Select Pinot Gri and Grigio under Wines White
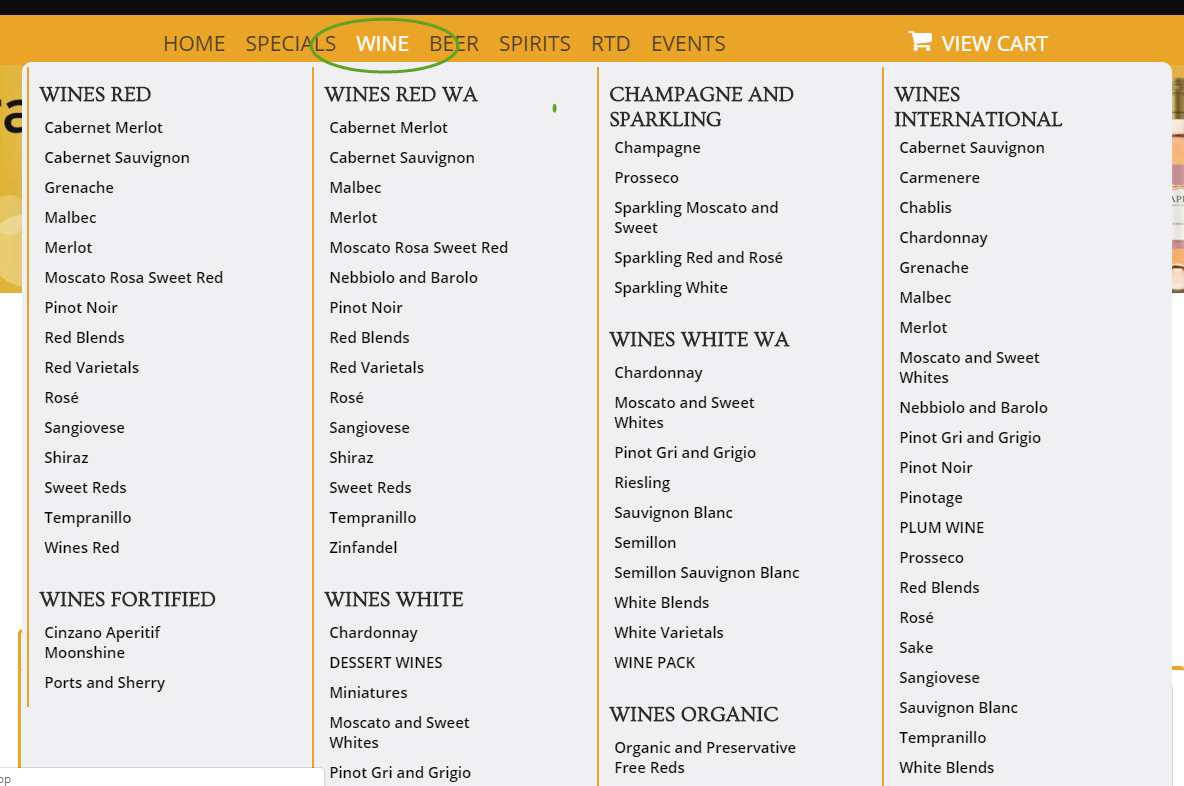The height and width of the screenshot is (786, 1184). (400, 772)
